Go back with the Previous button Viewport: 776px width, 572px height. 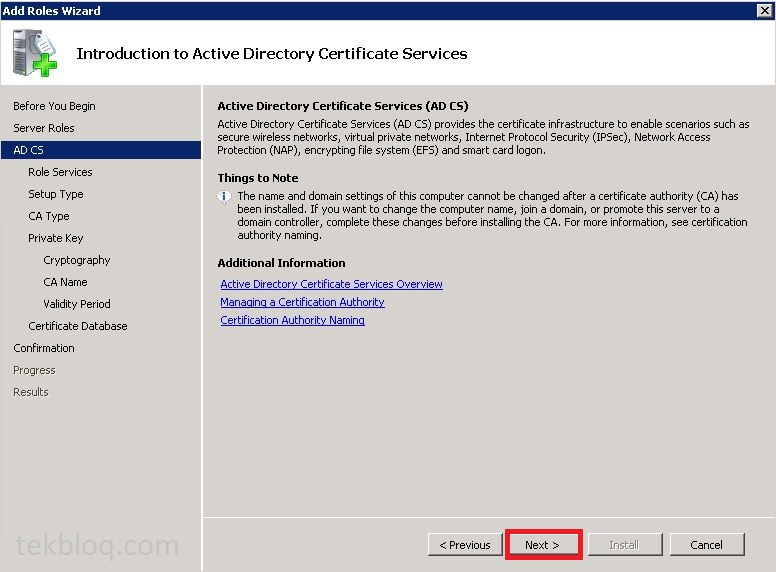pos(465,545)
